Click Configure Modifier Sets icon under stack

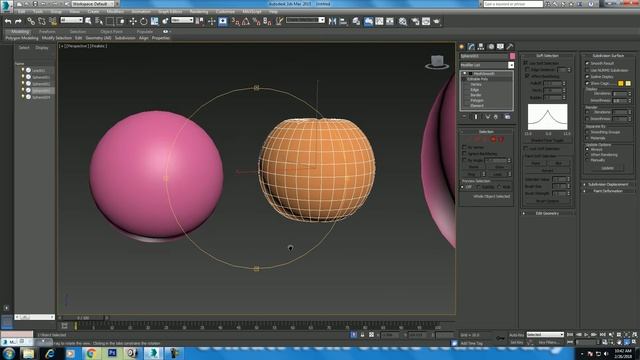coord(507,117)
